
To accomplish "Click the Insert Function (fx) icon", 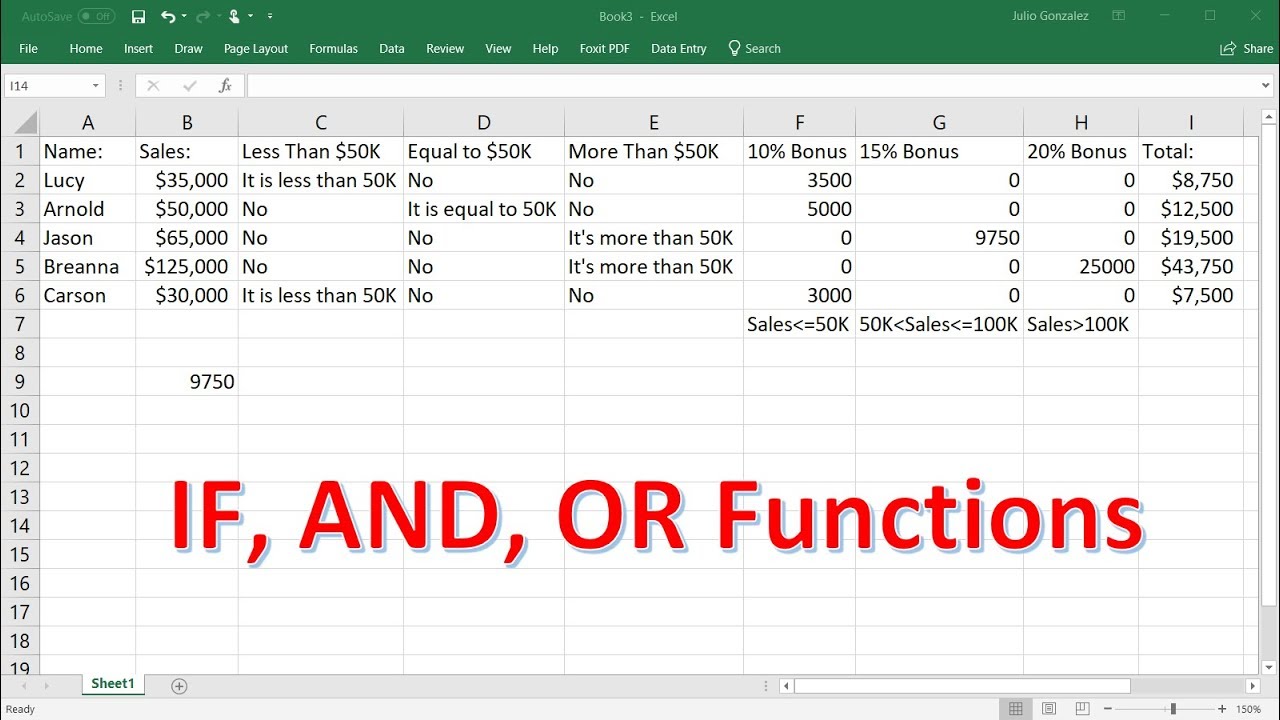I will pyautogui.click(x=225, y=85).
